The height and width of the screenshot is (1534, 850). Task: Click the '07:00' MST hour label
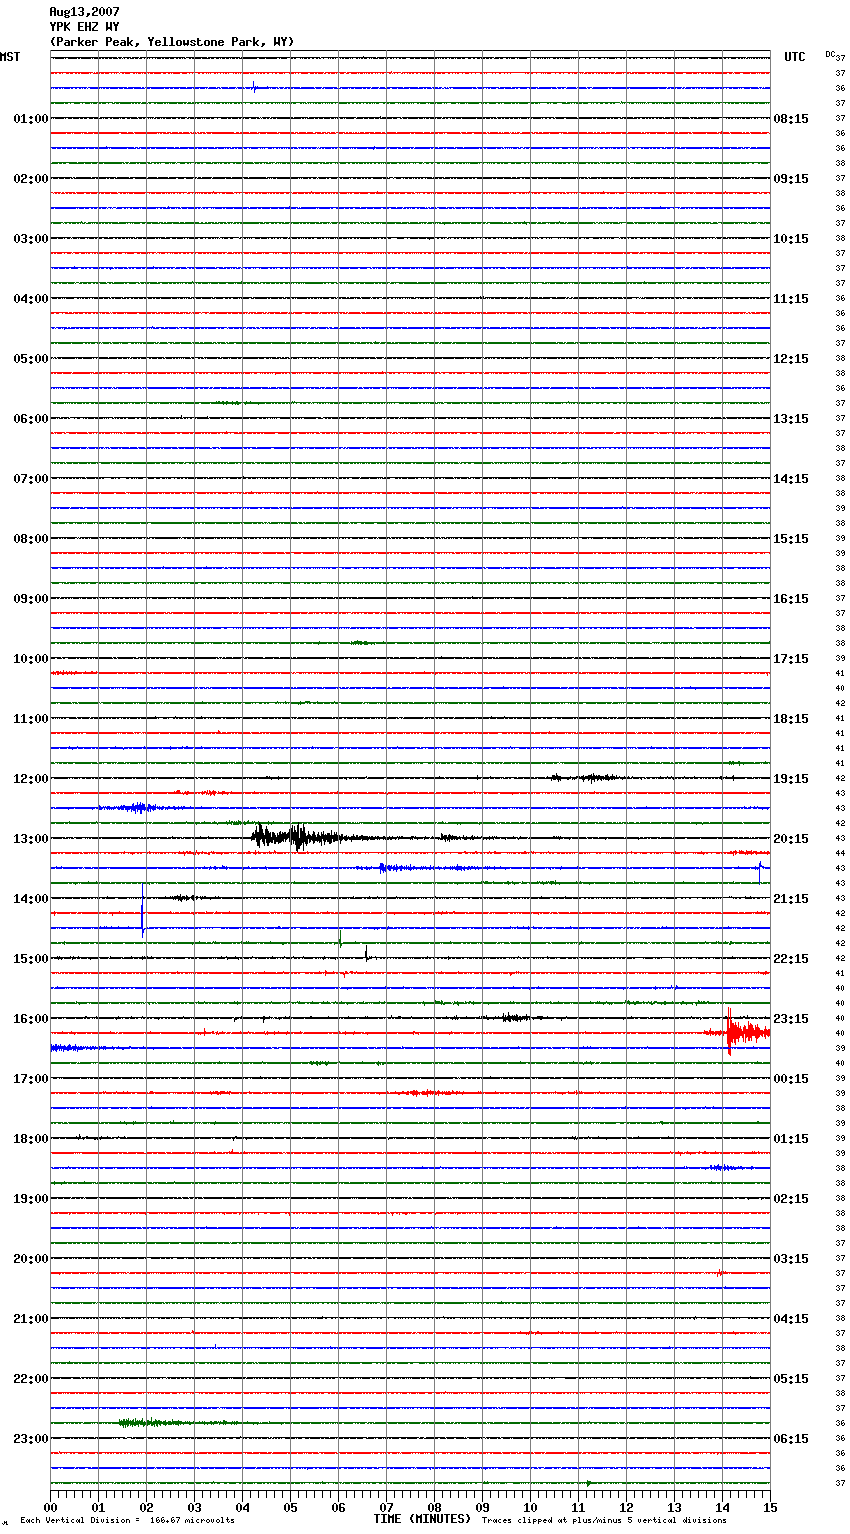pos(31,479)
